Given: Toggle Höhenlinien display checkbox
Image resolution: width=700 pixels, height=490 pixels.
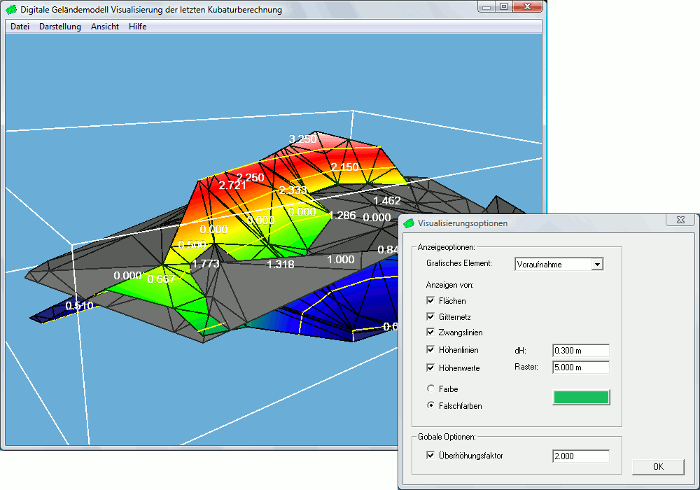Looking at the screenshot, I should 430,350.
